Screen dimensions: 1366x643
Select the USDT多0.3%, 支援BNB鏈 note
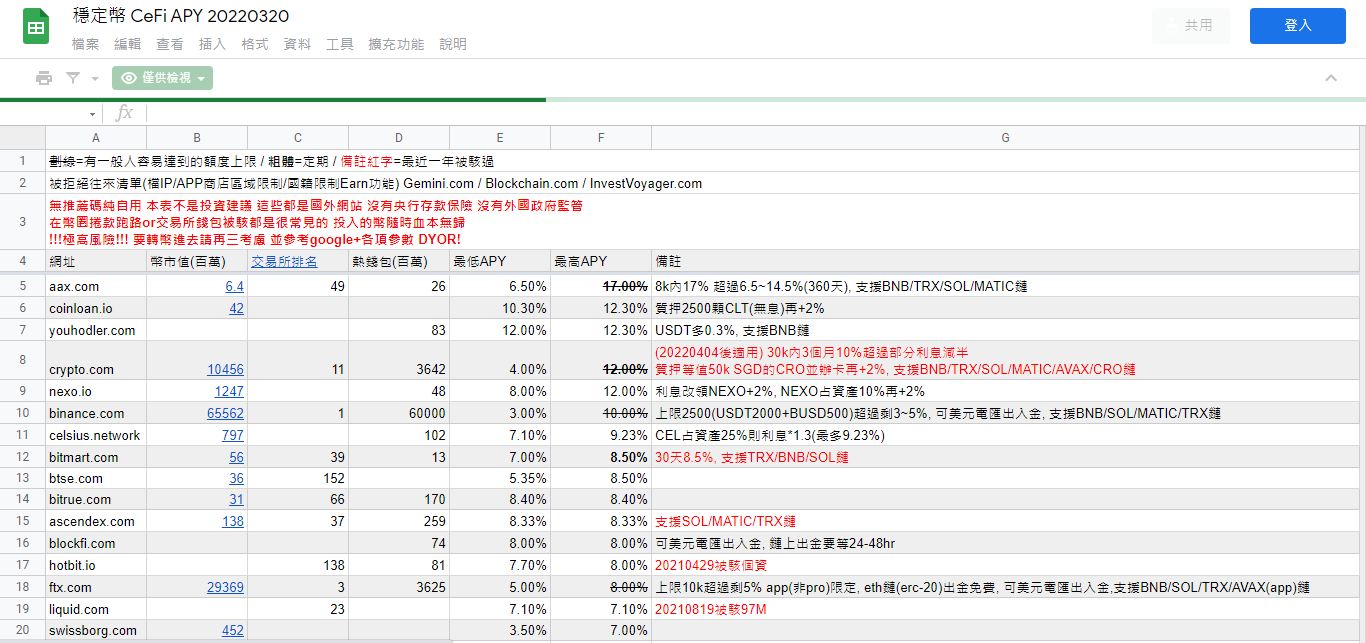(x=1006, y=330)
